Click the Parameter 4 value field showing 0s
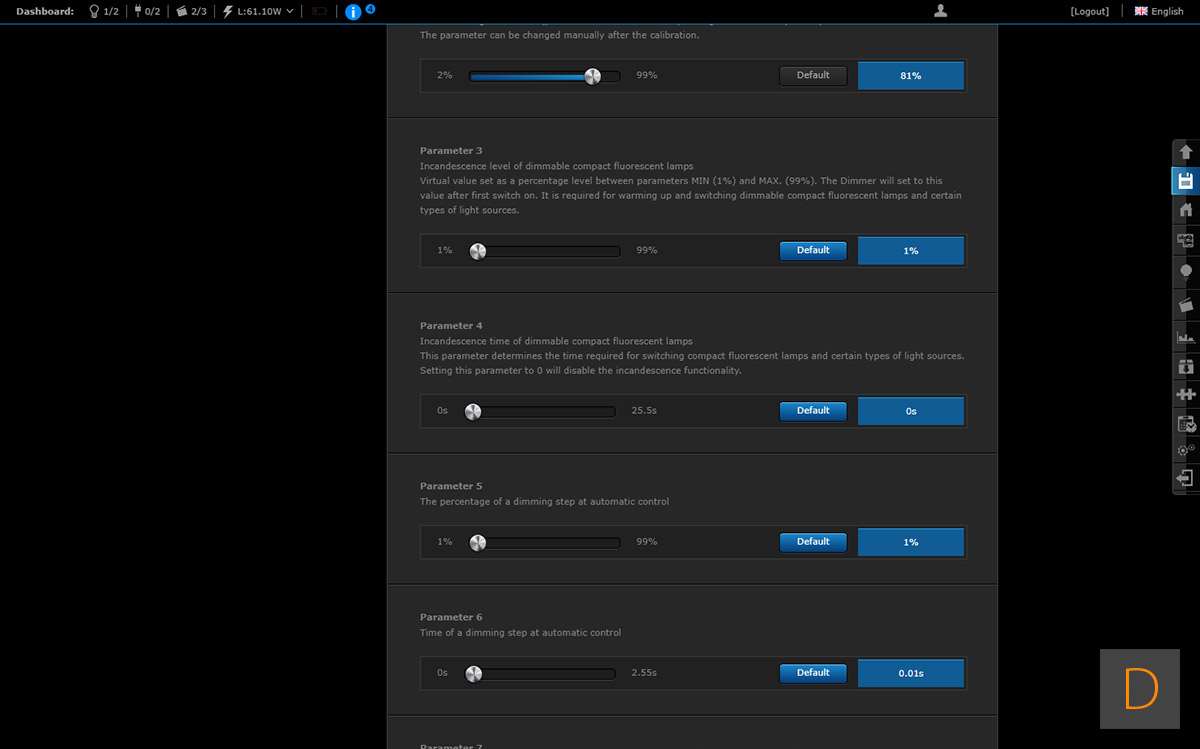The height and width of the screenshot is (749, 1200). click(x=910, y=411)
